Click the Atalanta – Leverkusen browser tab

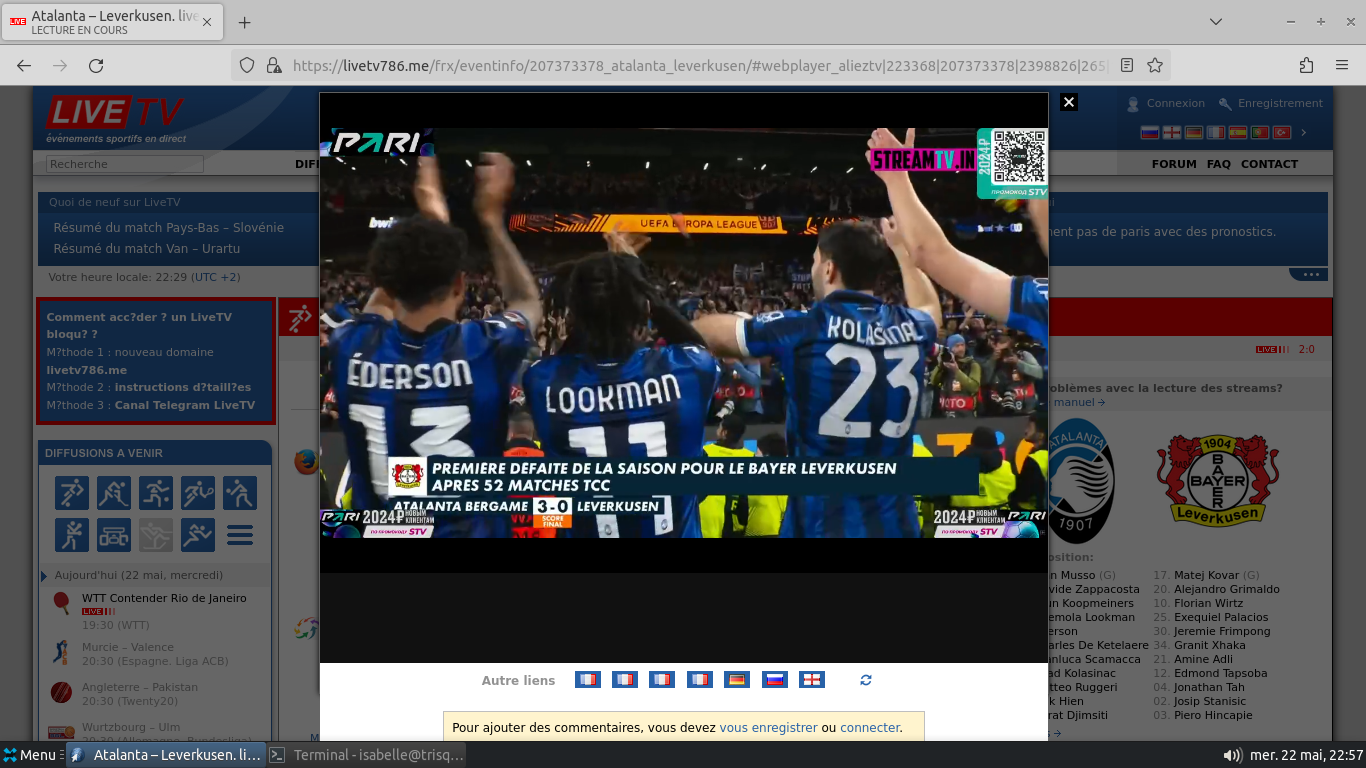[112, 22]
